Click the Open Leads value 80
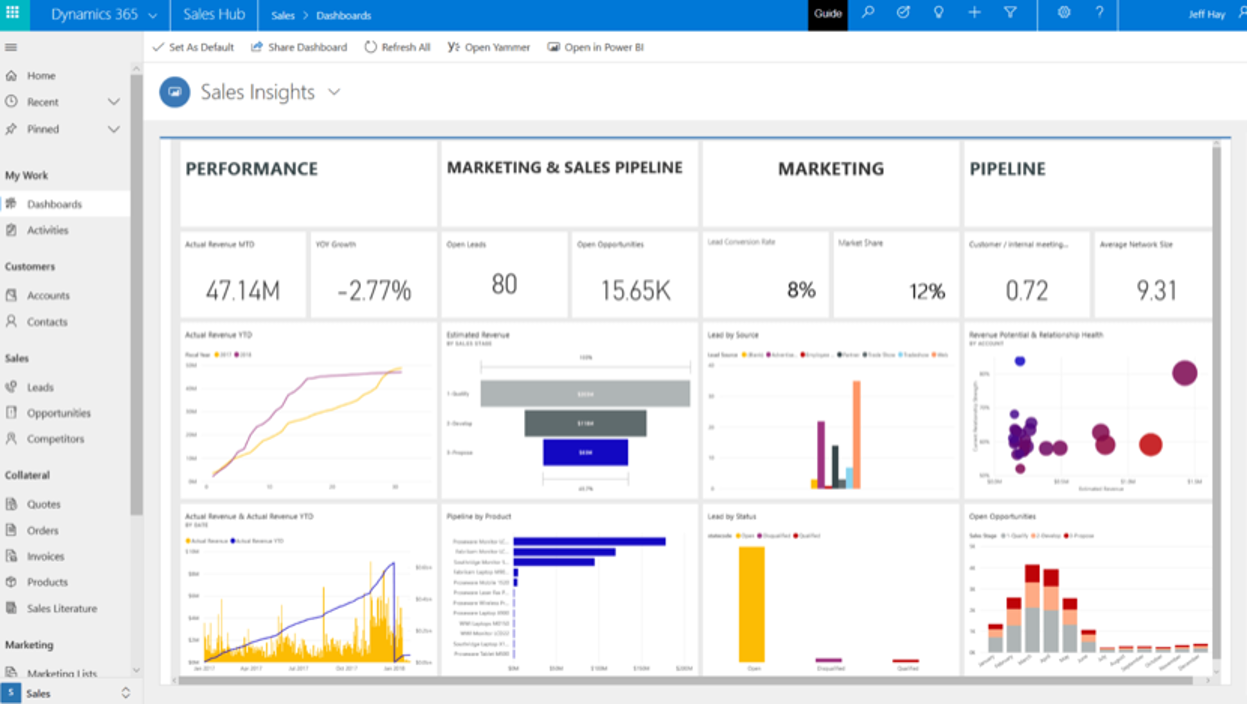 coord(504,285)
